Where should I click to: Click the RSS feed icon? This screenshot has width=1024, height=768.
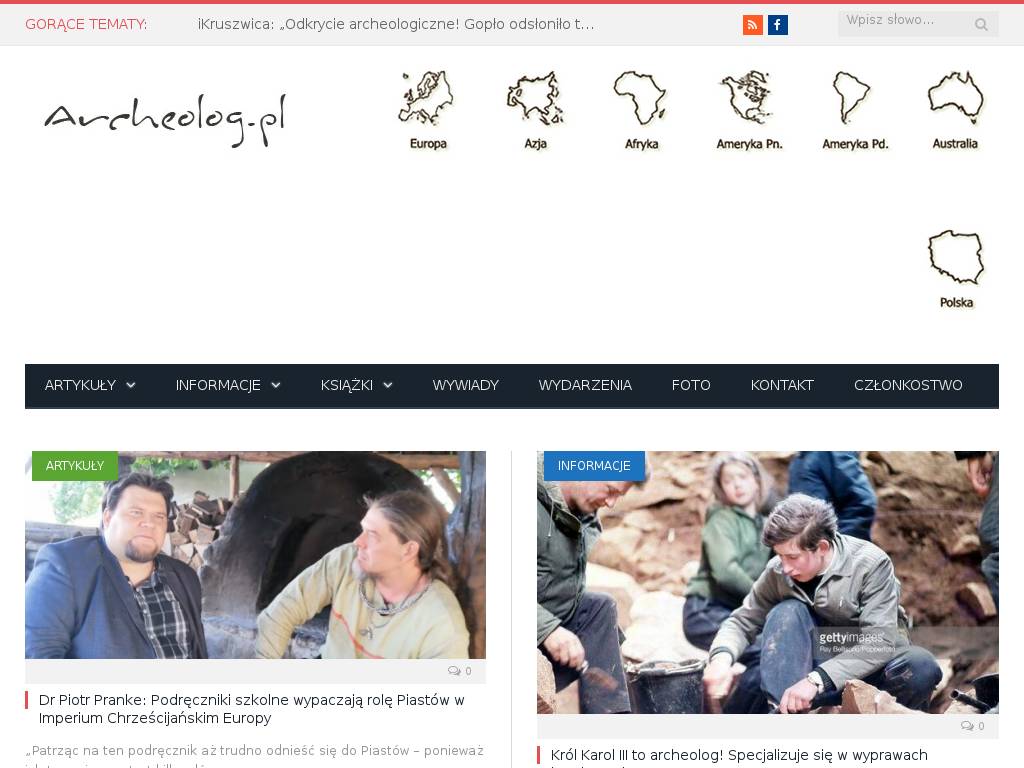[752, 25]
